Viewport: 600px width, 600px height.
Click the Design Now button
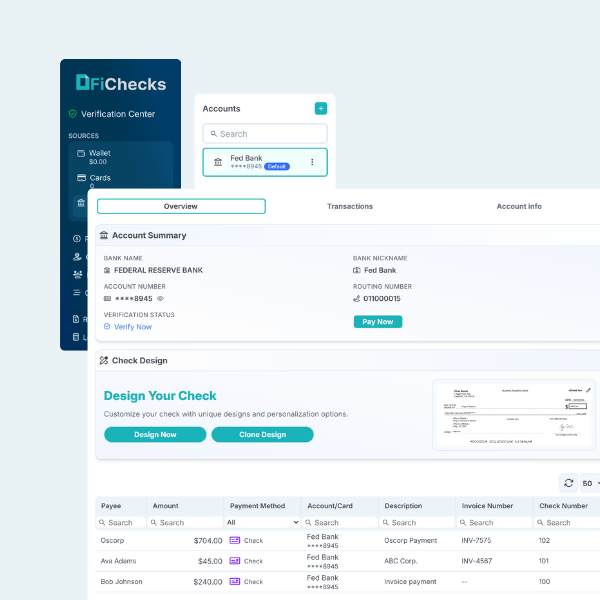point(155,435)
